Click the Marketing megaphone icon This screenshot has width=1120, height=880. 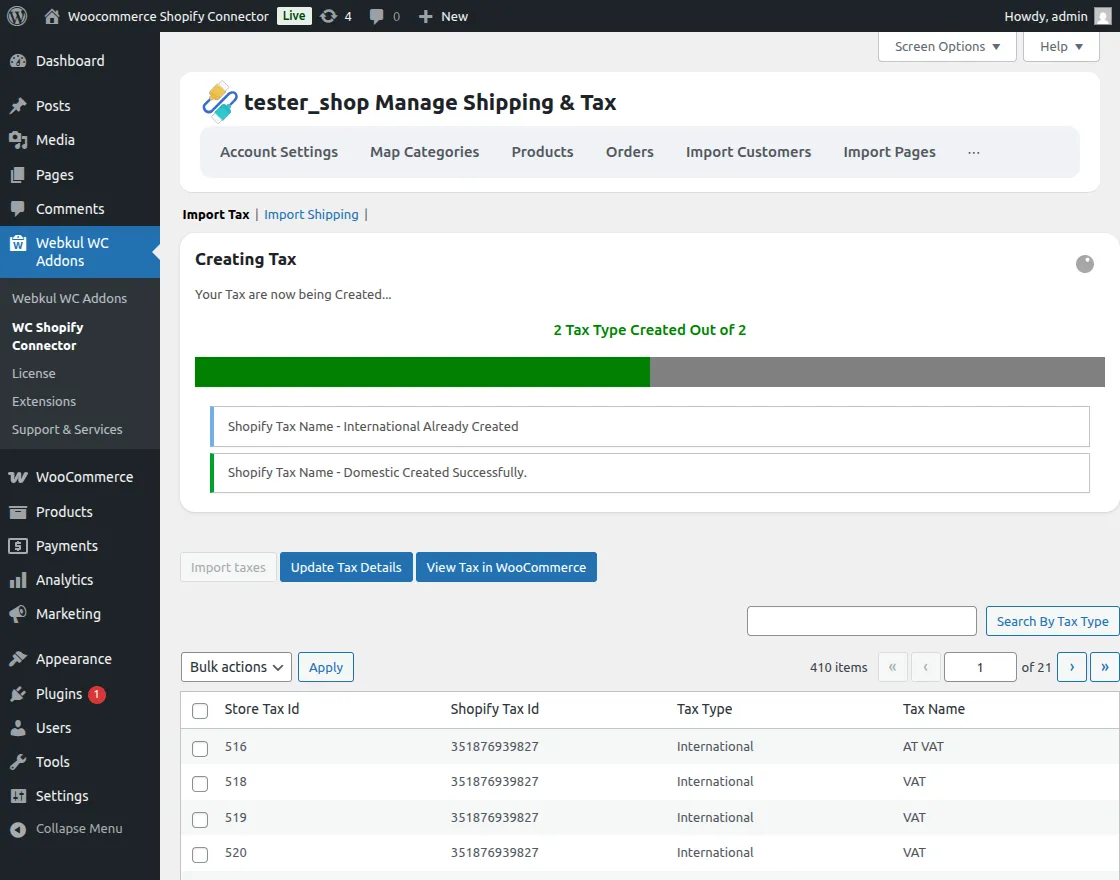pos(18,614)
